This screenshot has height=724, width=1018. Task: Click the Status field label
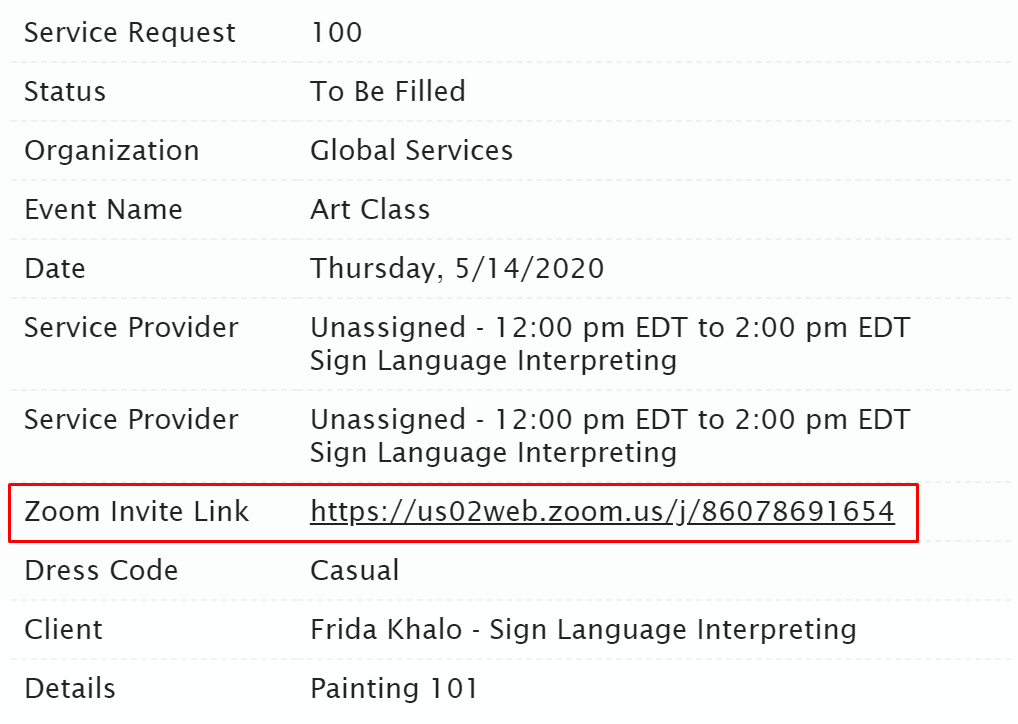[x=65, y=92]
